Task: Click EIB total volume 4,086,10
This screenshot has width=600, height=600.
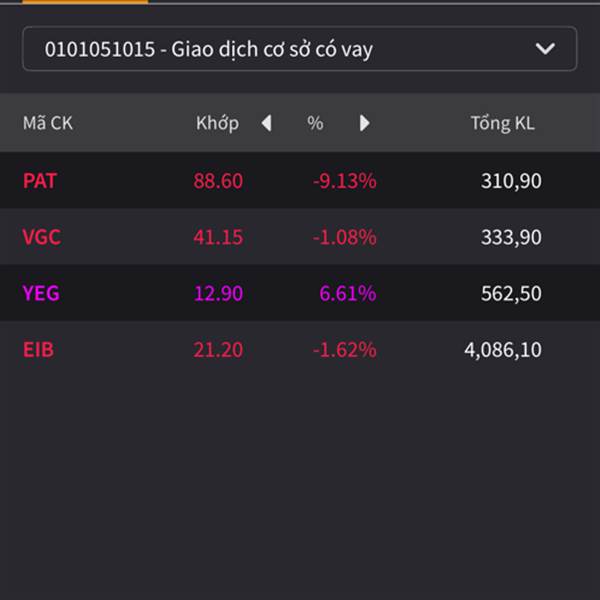Action: 503,350
